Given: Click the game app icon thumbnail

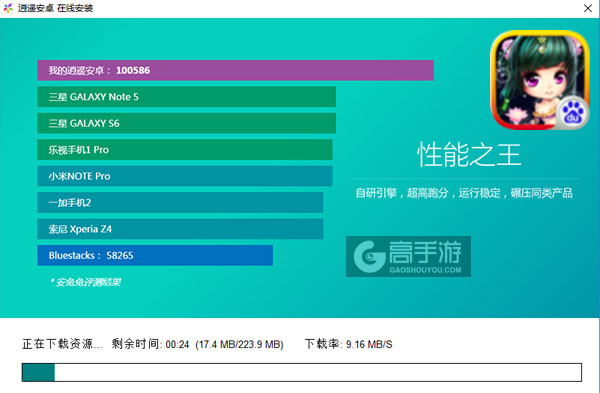Looking at the screenshot, I should (x=540, y=80).
